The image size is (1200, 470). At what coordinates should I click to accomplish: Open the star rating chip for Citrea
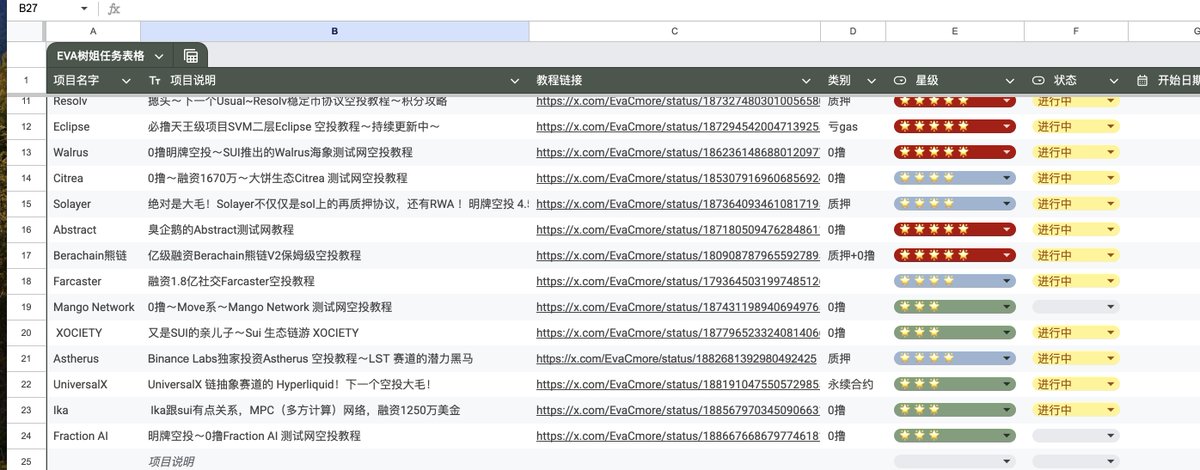click(x=955, y=178)
